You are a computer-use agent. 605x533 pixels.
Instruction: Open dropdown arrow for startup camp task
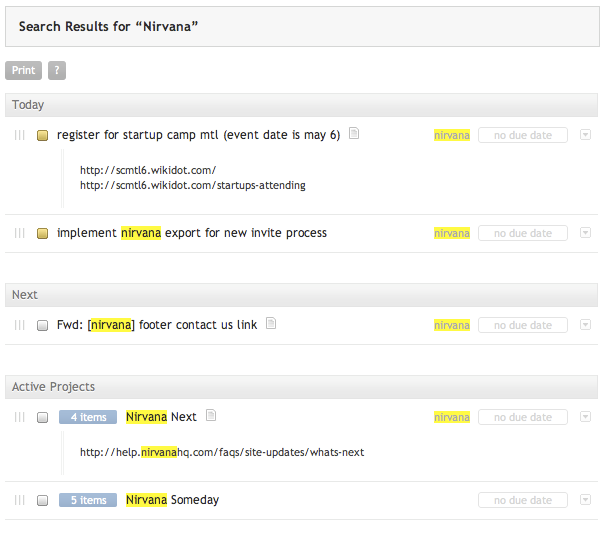pyautogui.click(x=585, y=135)
